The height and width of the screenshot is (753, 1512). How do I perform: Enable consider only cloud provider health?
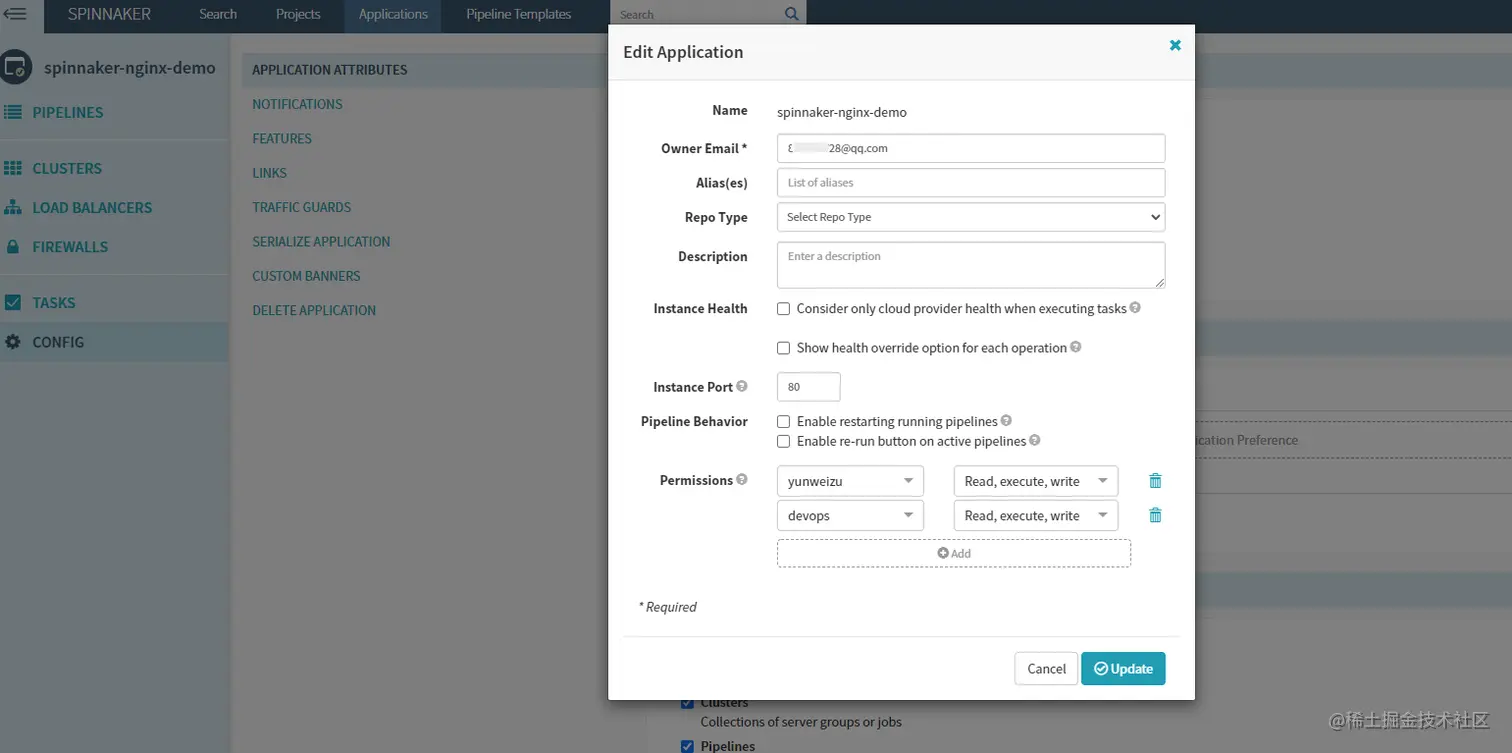(x=784, y=308)
